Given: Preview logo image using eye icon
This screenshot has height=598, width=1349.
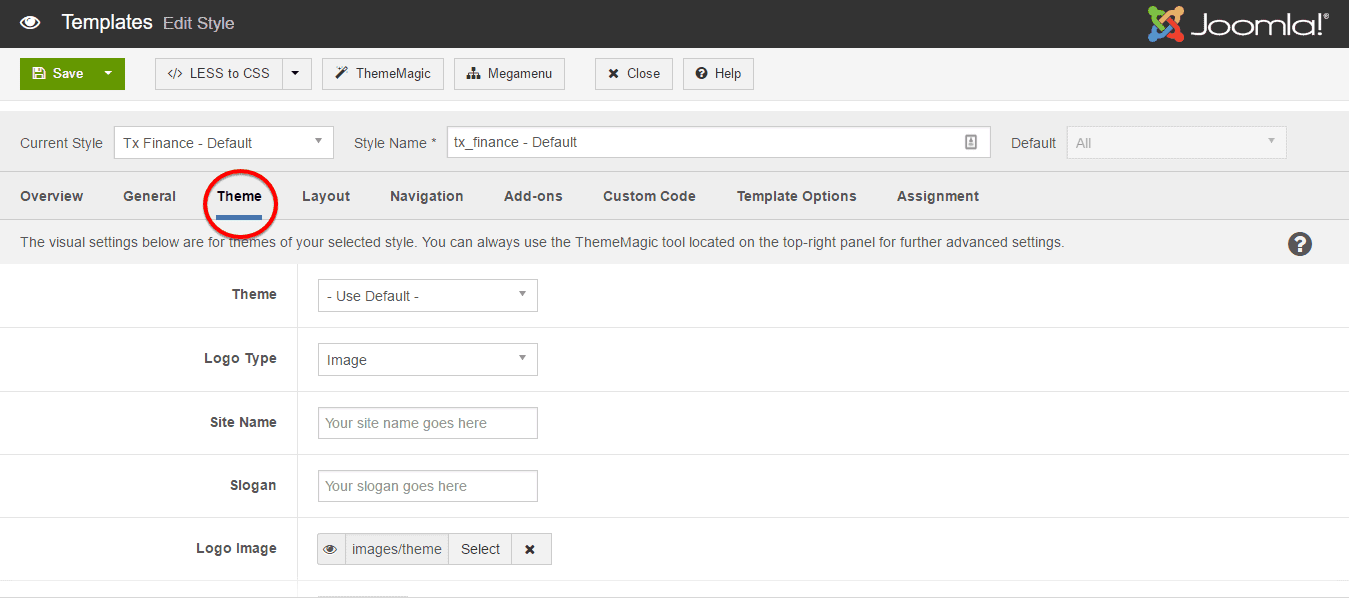Looking at the screenshot, I should pos(331,549).
